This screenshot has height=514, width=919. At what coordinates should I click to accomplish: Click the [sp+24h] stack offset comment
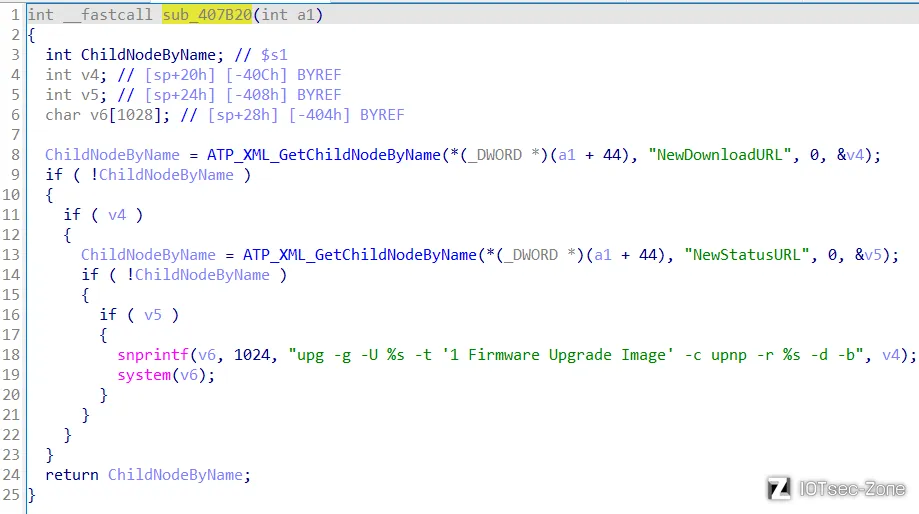coord(180,94)
